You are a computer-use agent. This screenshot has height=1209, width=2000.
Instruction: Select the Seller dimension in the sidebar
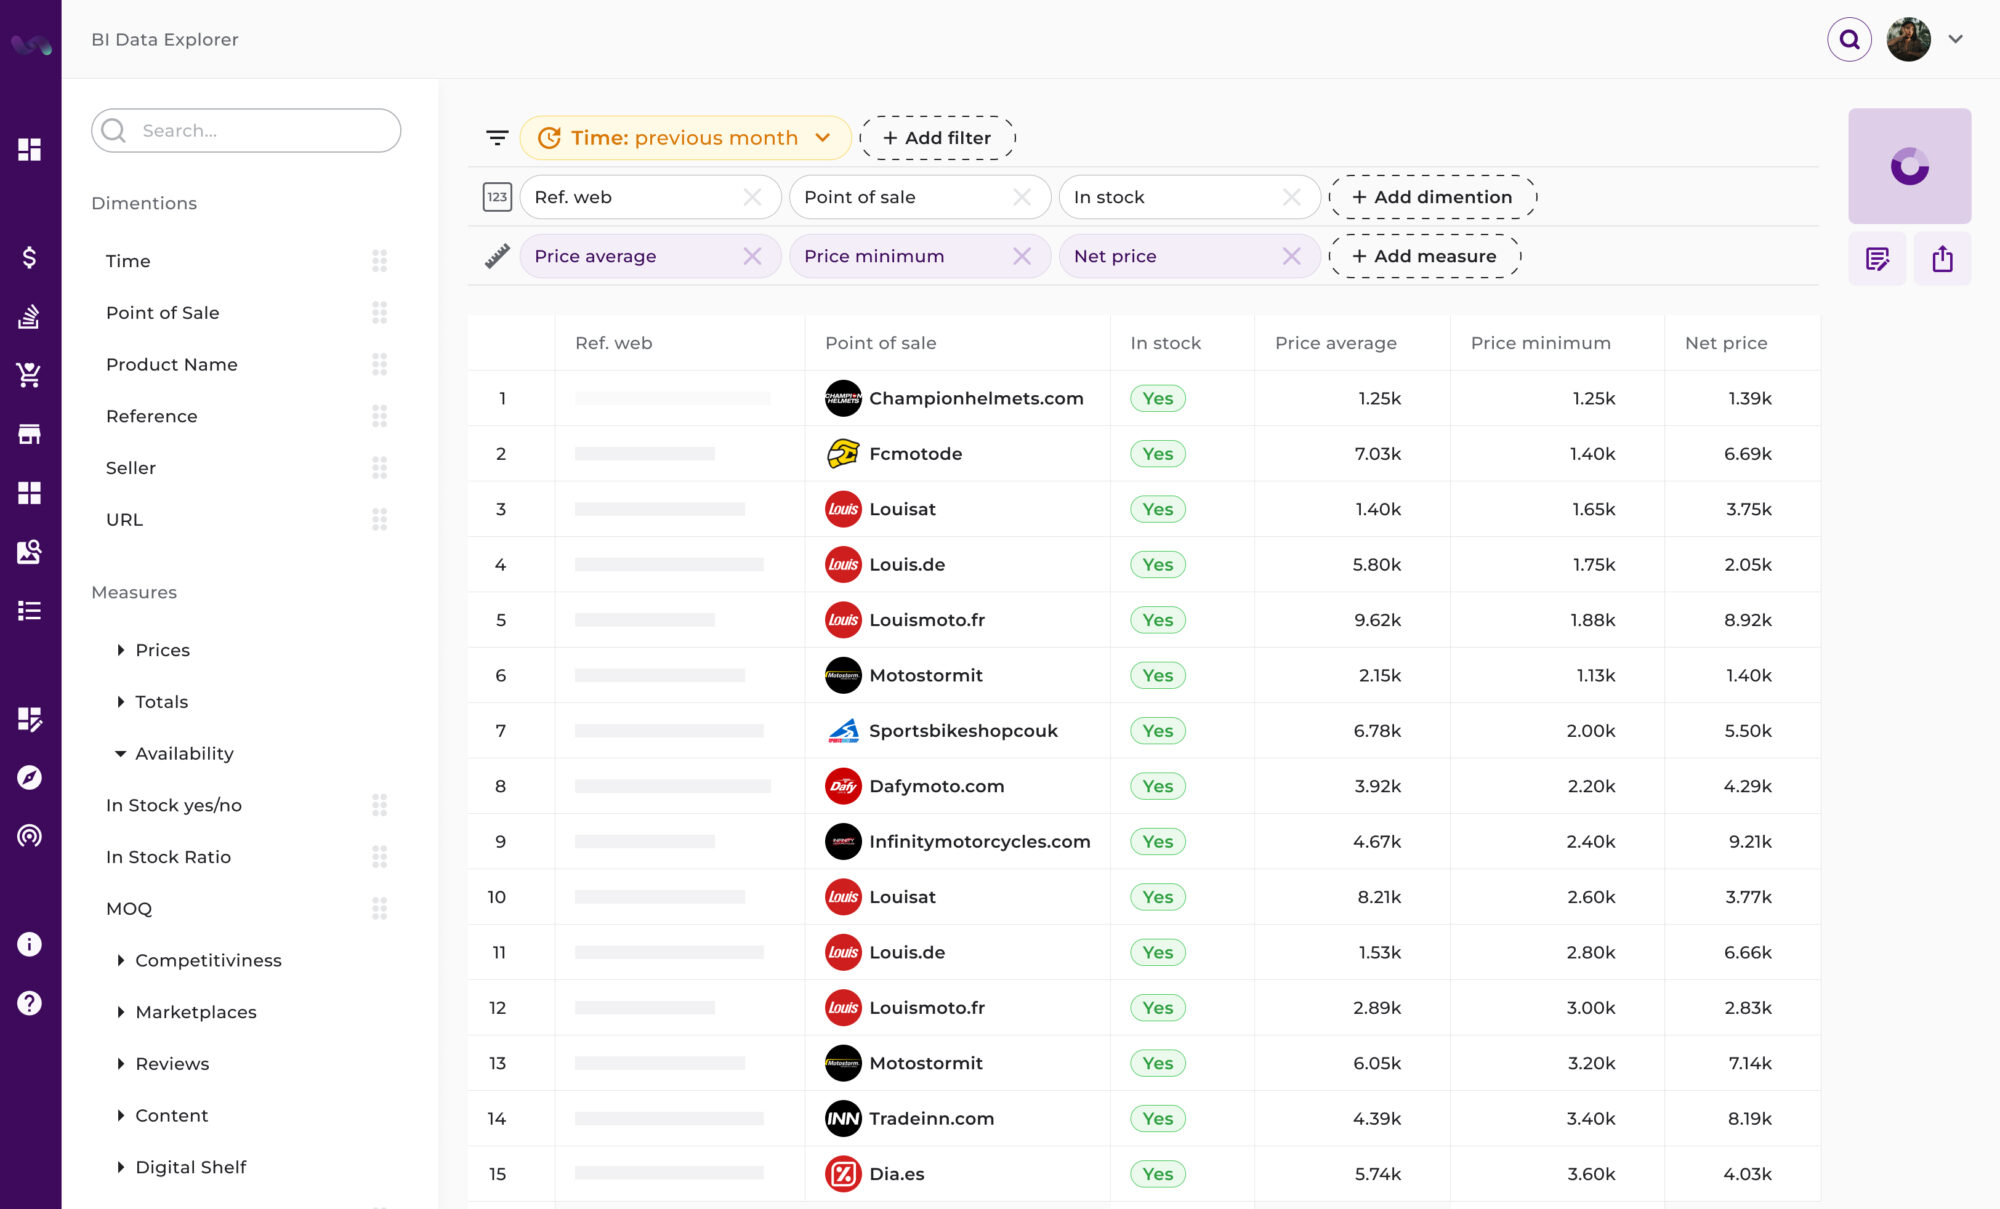click(130, 467)
